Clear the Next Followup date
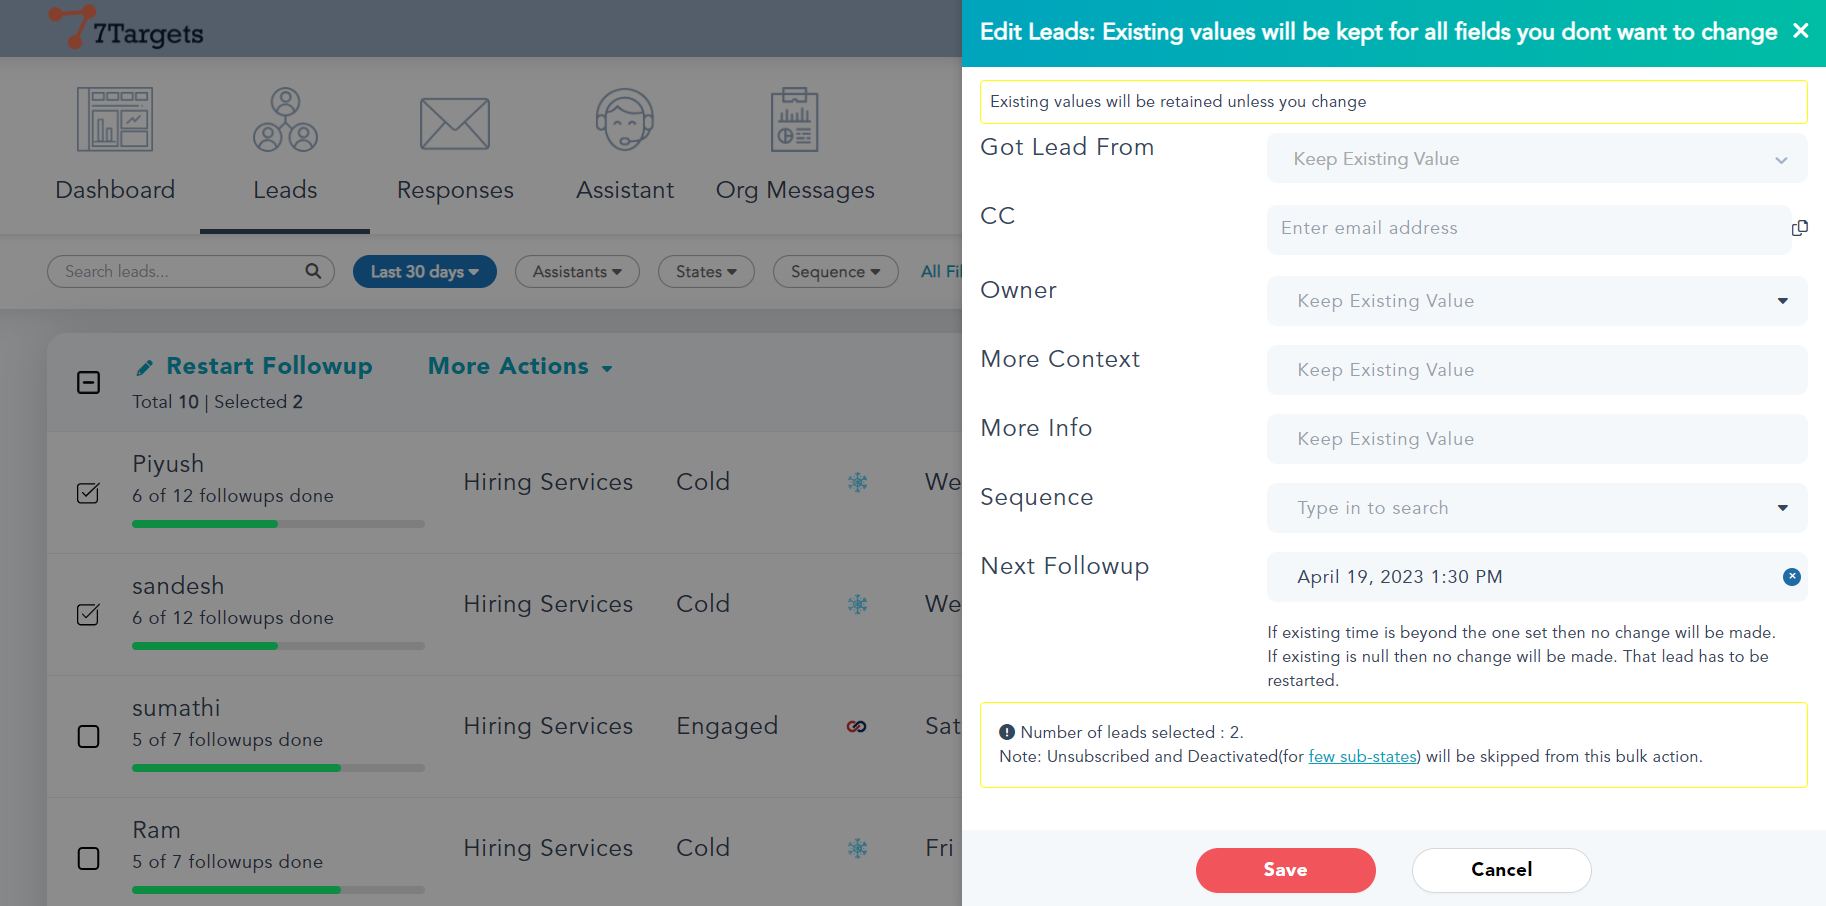This screenshot has height=906, width=1826. pyautogui.click(x=1792, y=577)
